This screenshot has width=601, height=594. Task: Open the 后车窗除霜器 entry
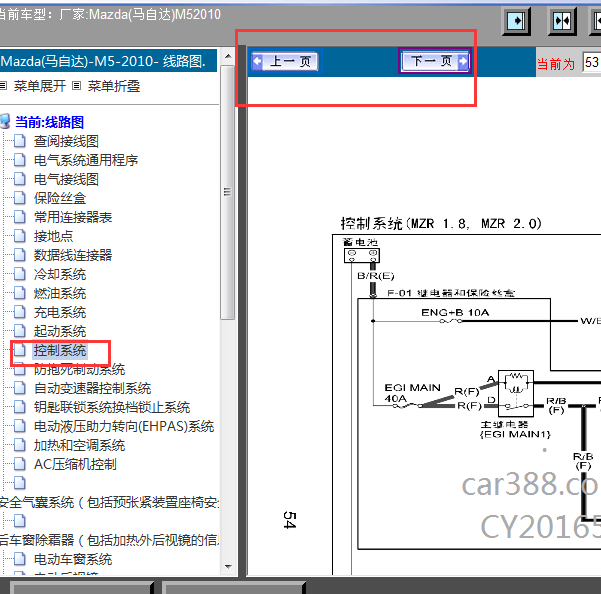pyautogui.click(x=109, y=540)
